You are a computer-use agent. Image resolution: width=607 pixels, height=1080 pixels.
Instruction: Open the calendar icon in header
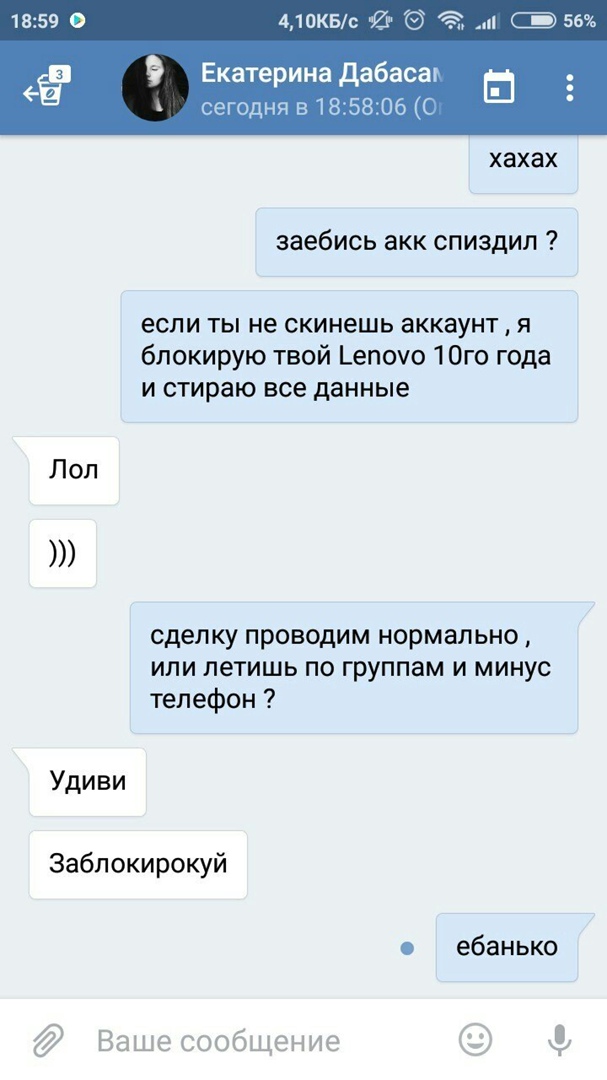tap(499, 87)
